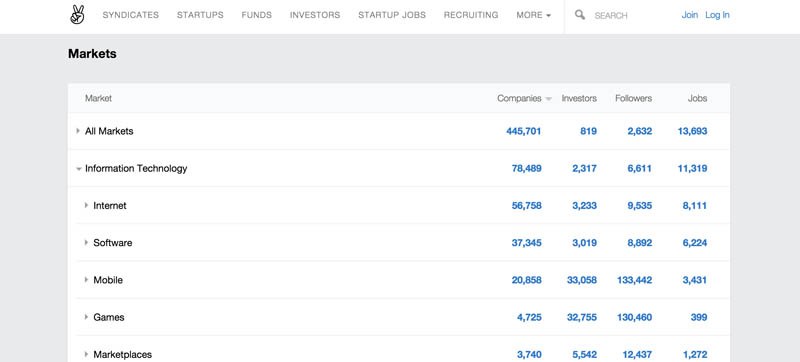This screenshot has height=362, width=800.
Task: Click Games companies count 4,725
Action: click(x=529, y=317)
